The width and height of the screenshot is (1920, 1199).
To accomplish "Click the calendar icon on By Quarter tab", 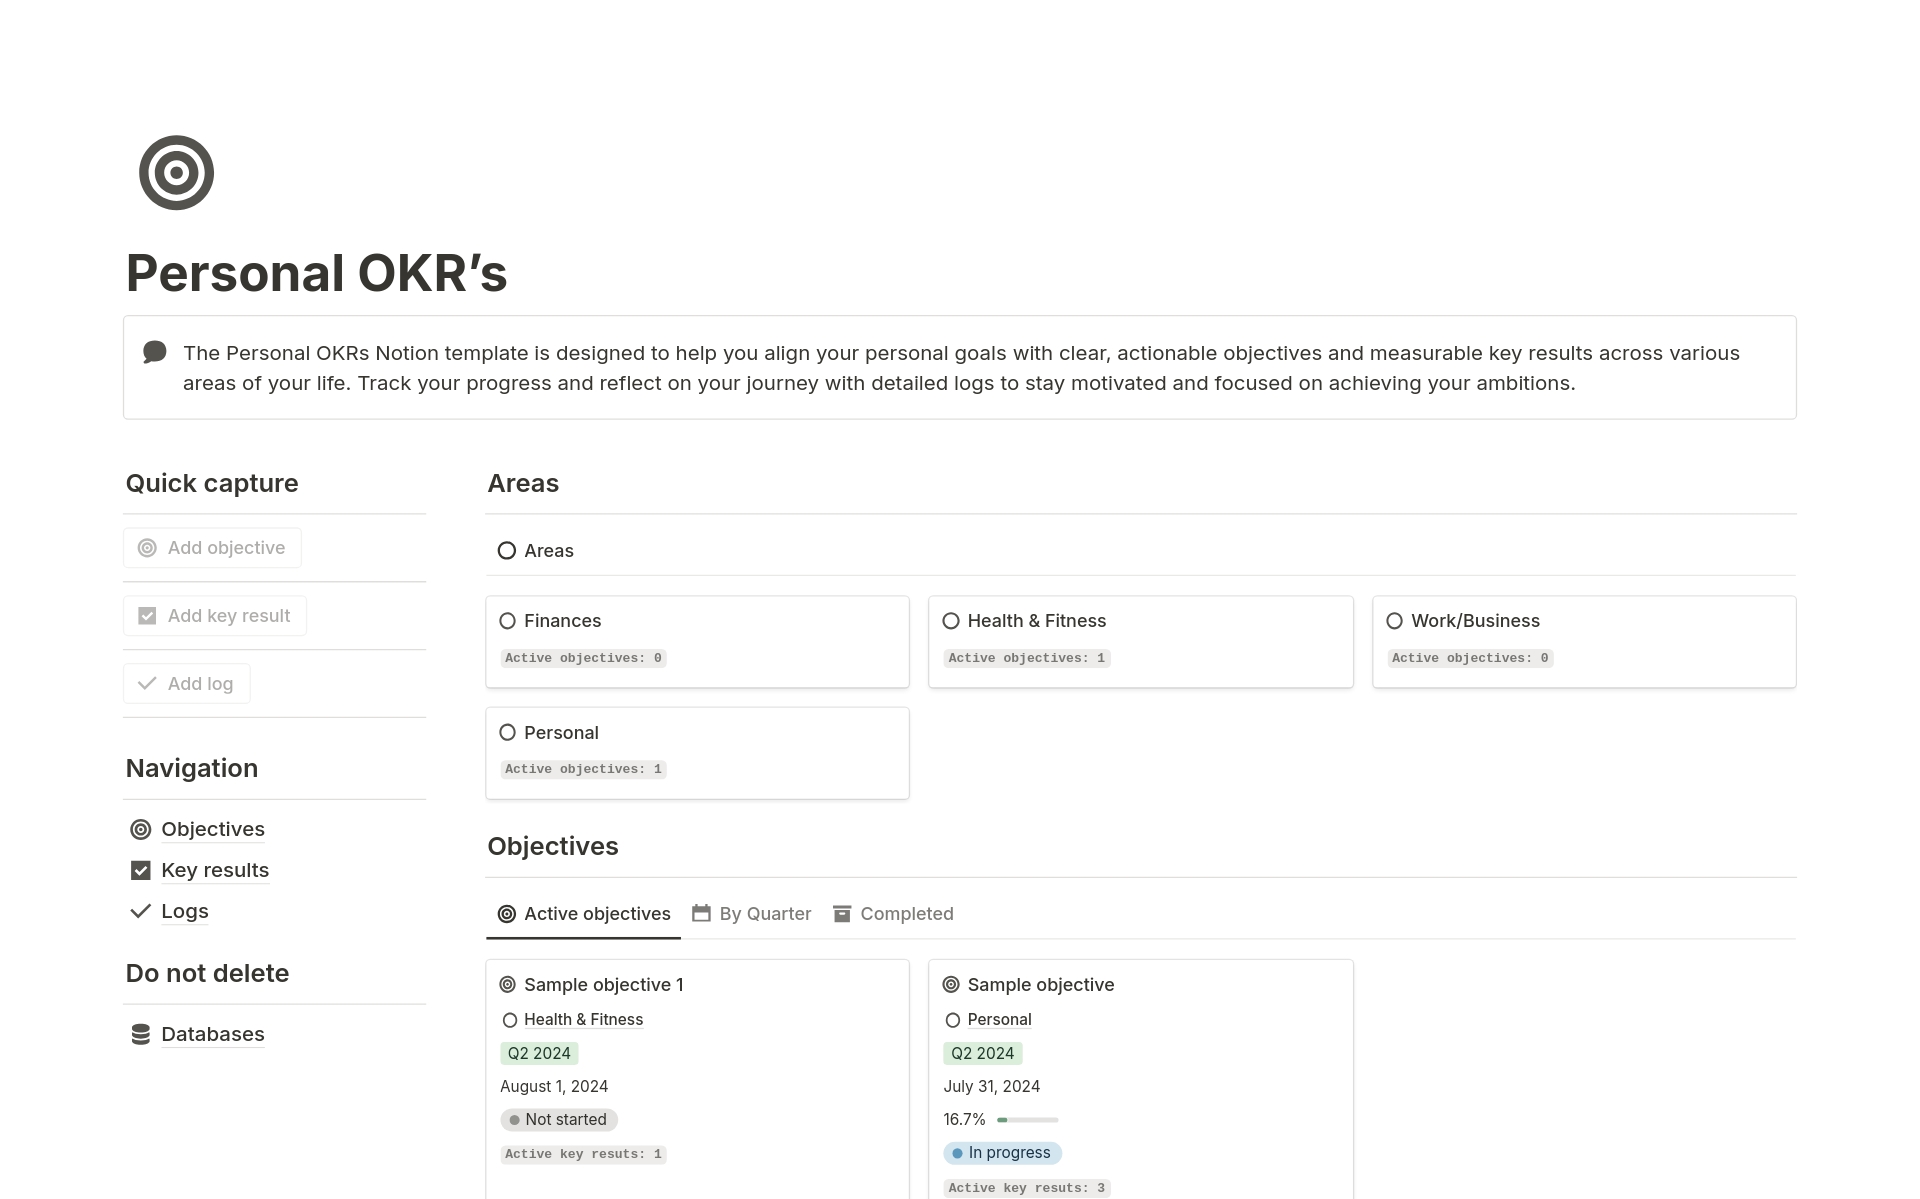I will click(701, 913).
